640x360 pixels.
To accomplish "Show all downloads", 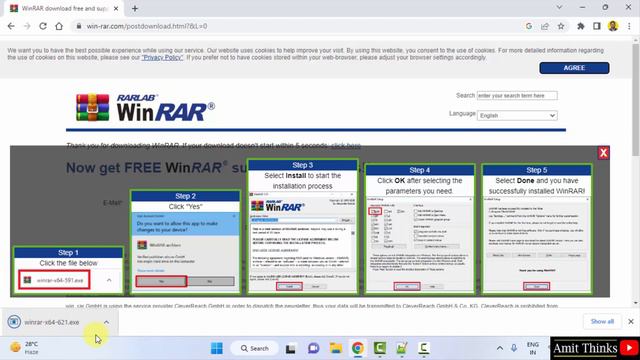I will point(602,322).
